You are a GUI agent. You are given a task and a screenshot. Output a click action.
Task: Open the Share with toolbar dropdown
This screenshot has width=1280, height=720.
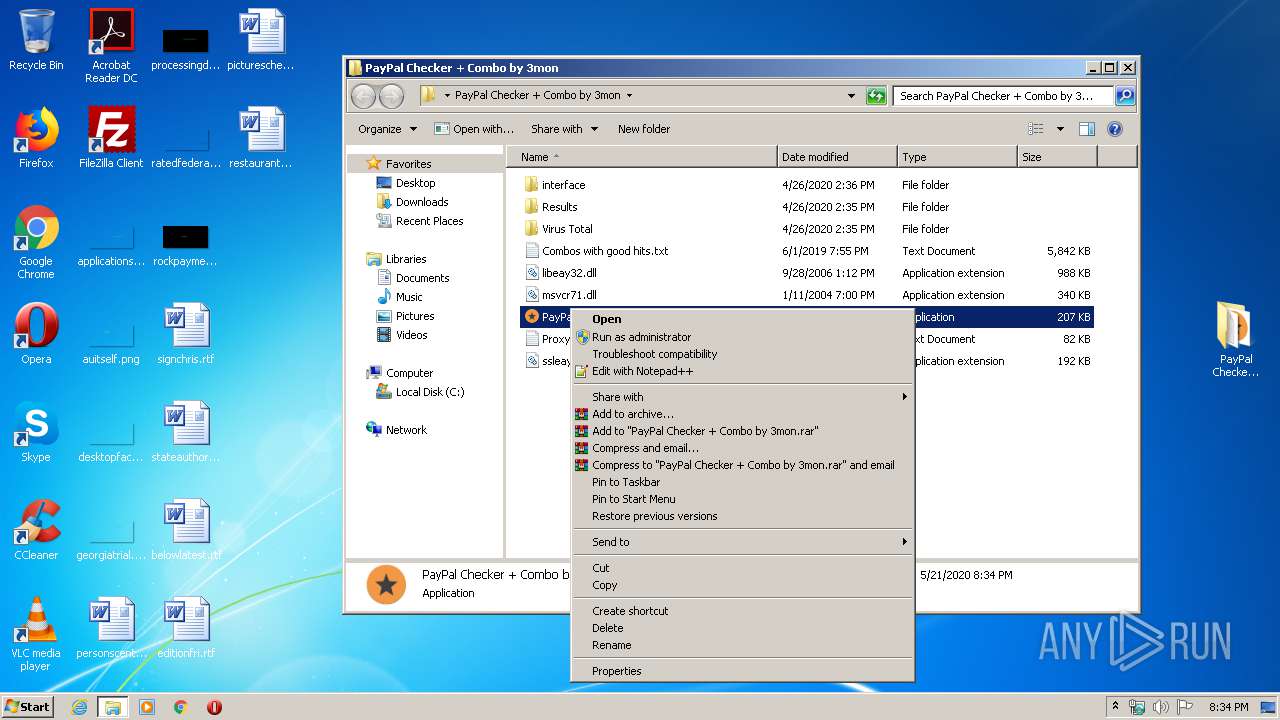[564, 129]
